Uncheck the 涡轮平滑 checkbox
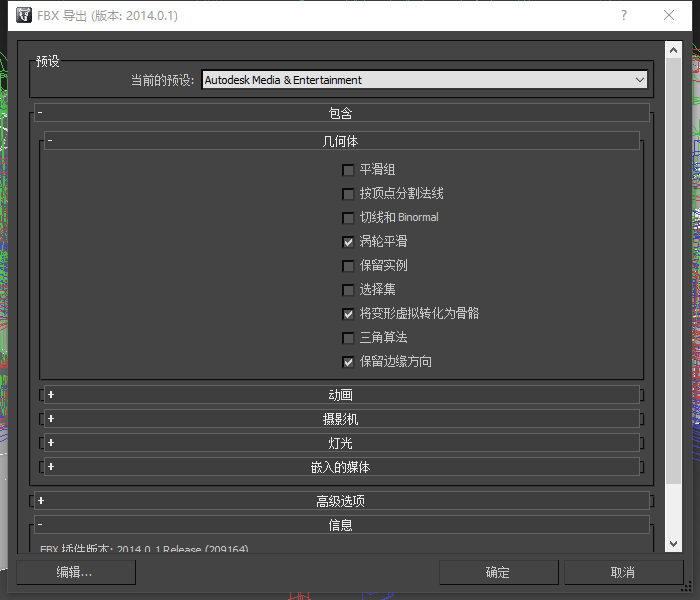 point(348,242)
